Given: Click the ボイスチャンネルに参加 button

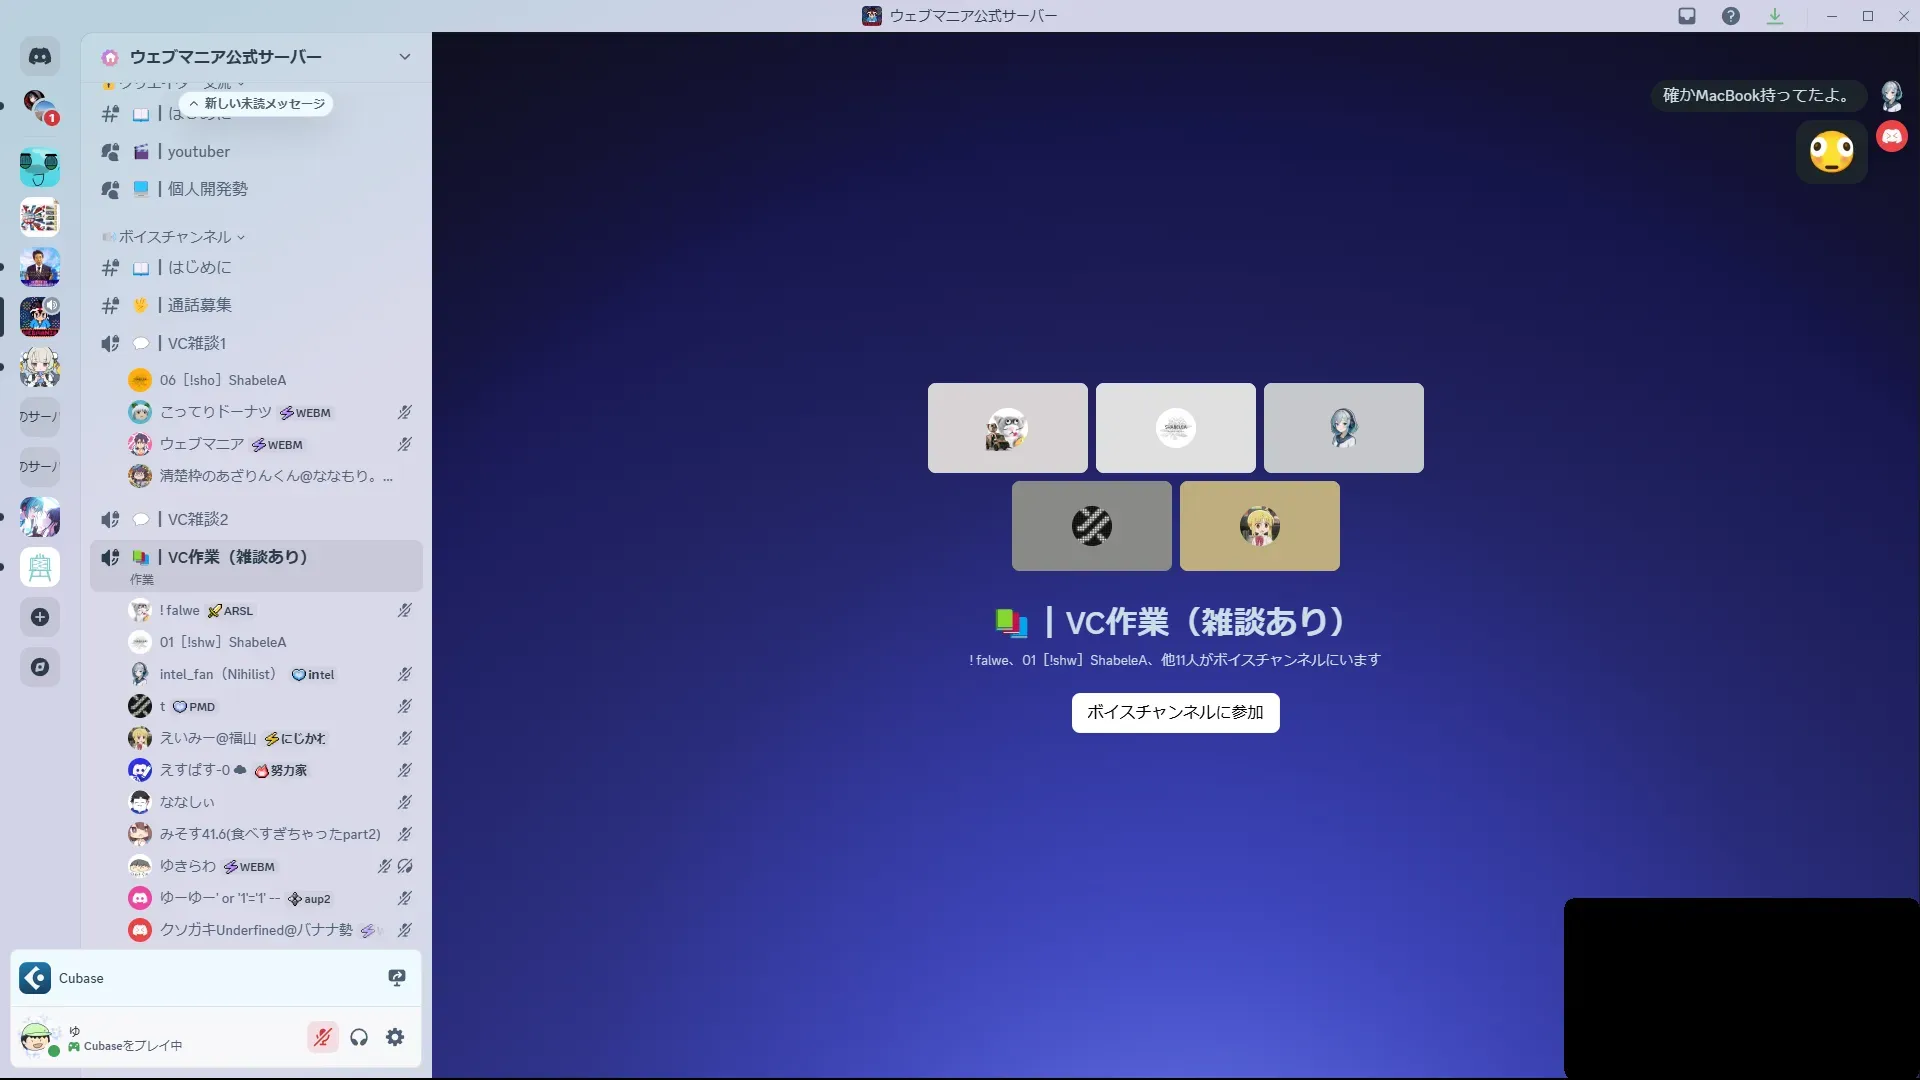Looking at the screenshot, I should click(x=1175, y=712).
